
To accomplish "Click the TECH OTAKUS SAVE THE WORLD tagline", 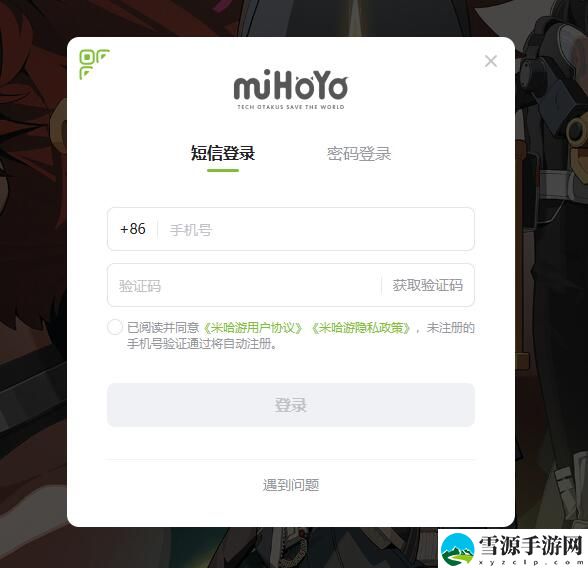I will click(x=291, y=107).
